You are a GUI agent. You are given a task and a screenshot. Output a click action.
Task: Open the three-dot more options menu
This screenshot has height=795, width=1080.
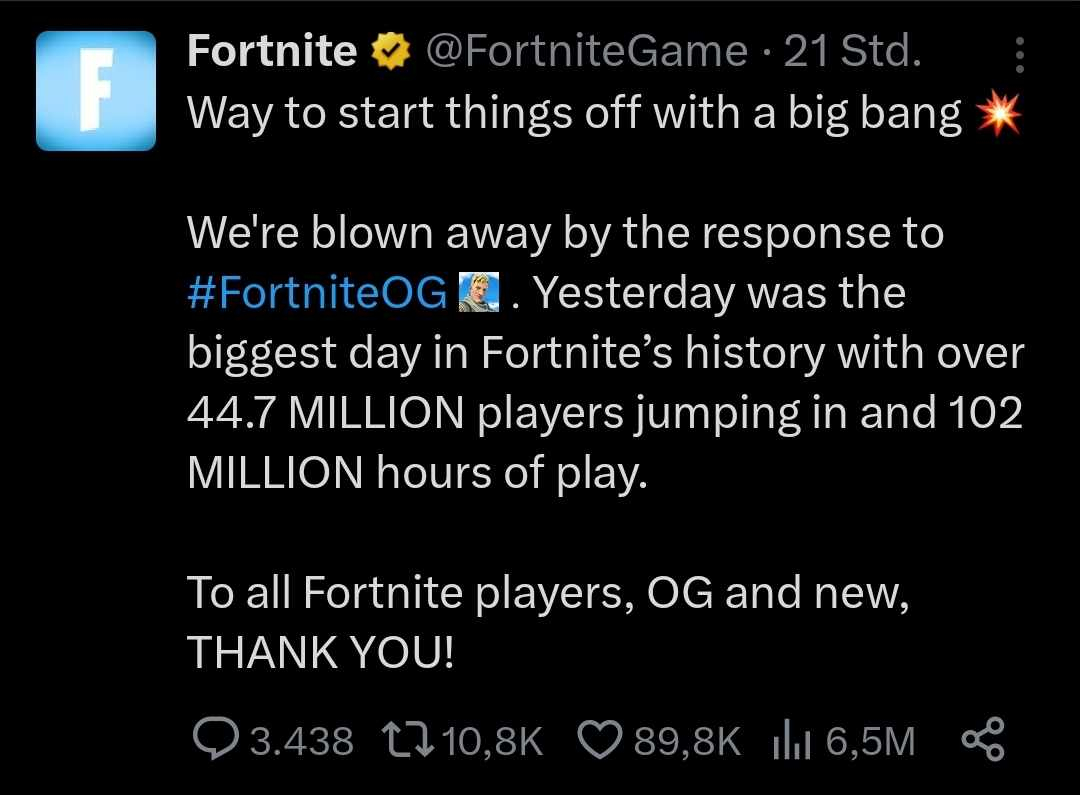pyautogui.click(x=1019, y=56)
